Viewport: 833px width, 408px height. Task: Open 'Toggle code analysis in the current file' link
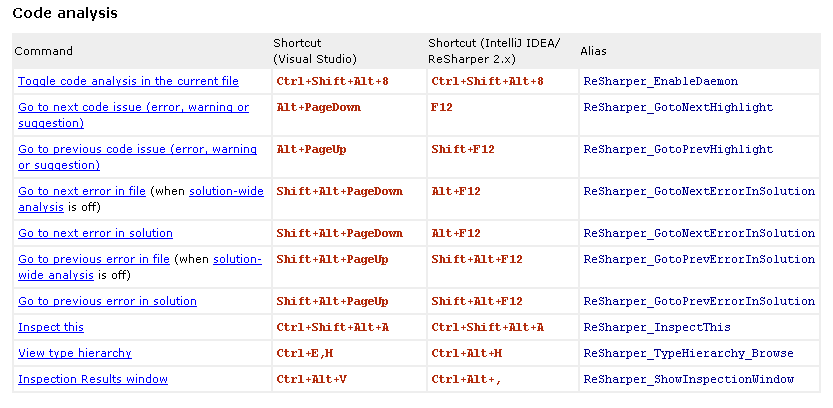[128, 81]
